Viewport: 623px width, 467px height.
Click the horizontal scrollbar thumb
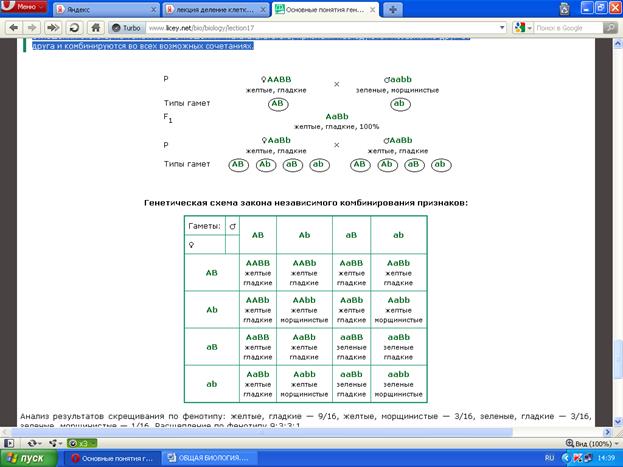262,432
